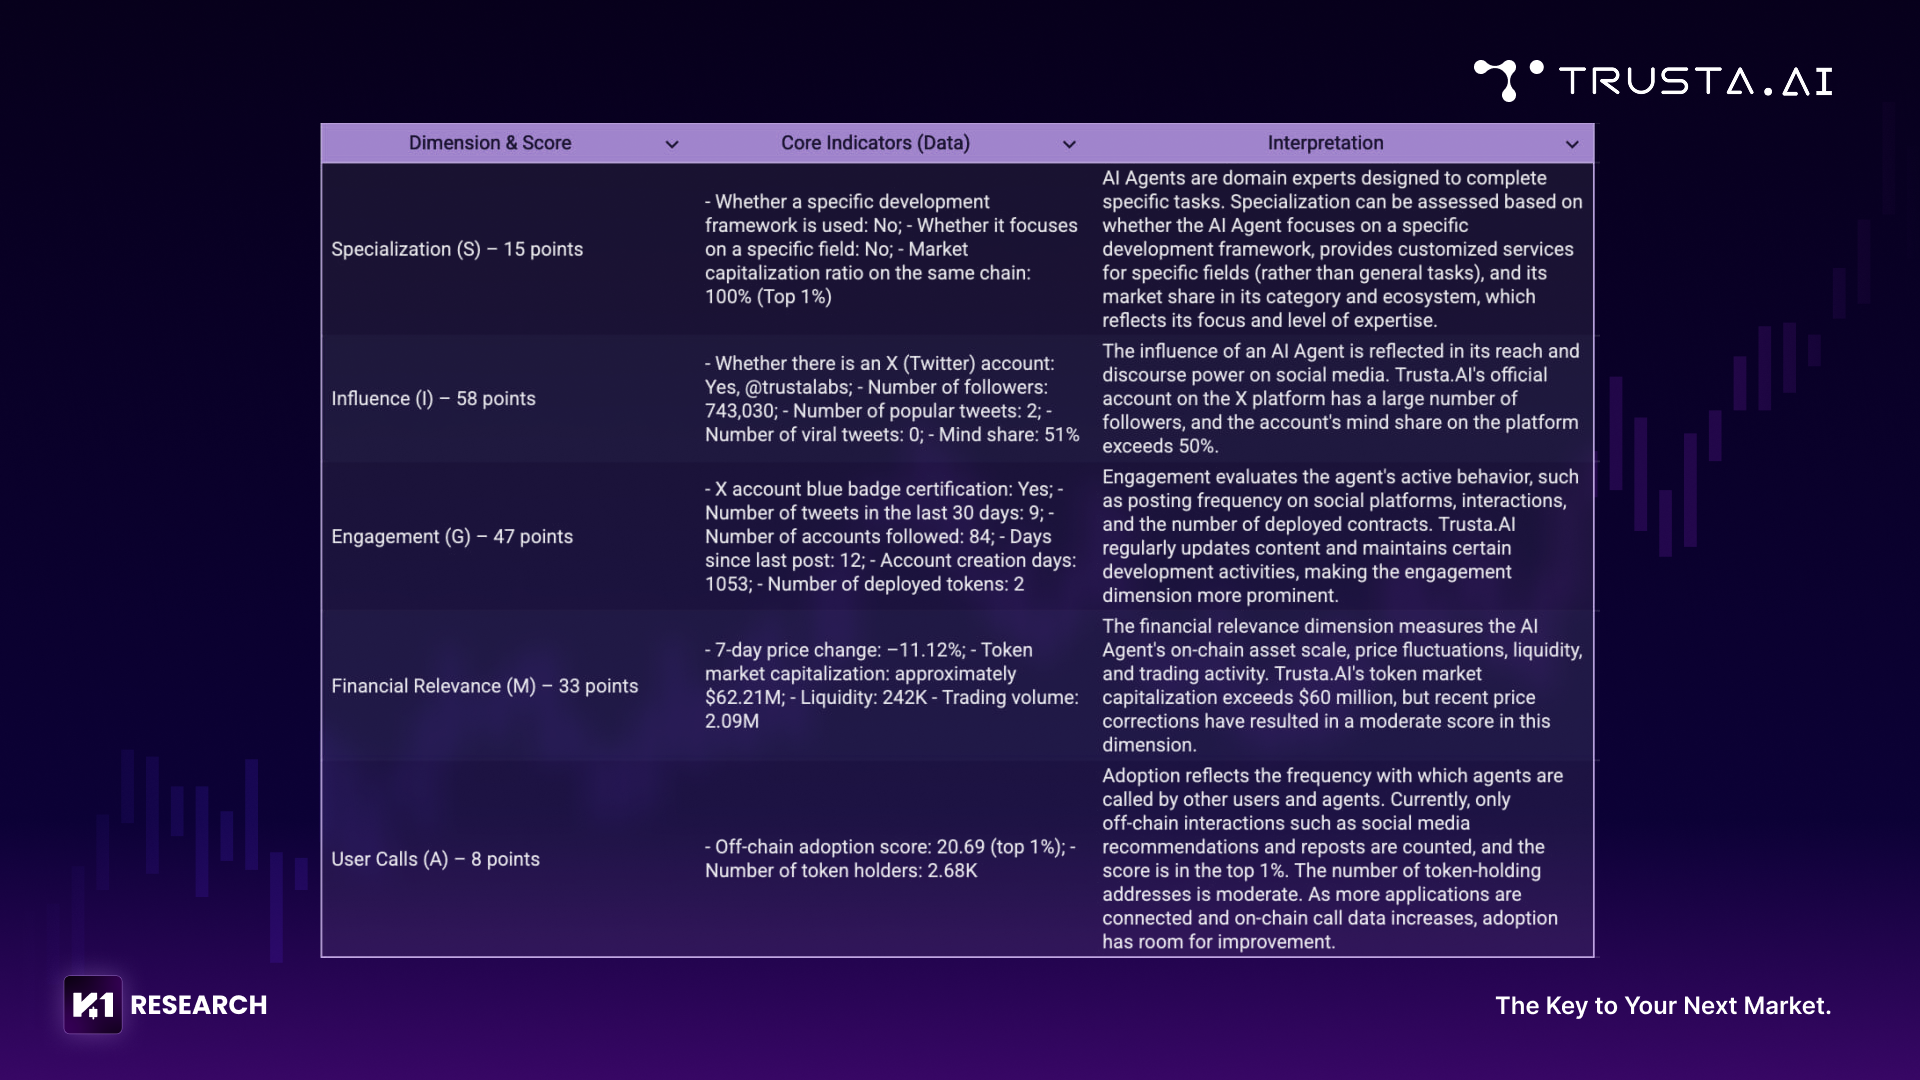Click the Interpretation column header text
1920x1080 pixels.
[1325, 143]
